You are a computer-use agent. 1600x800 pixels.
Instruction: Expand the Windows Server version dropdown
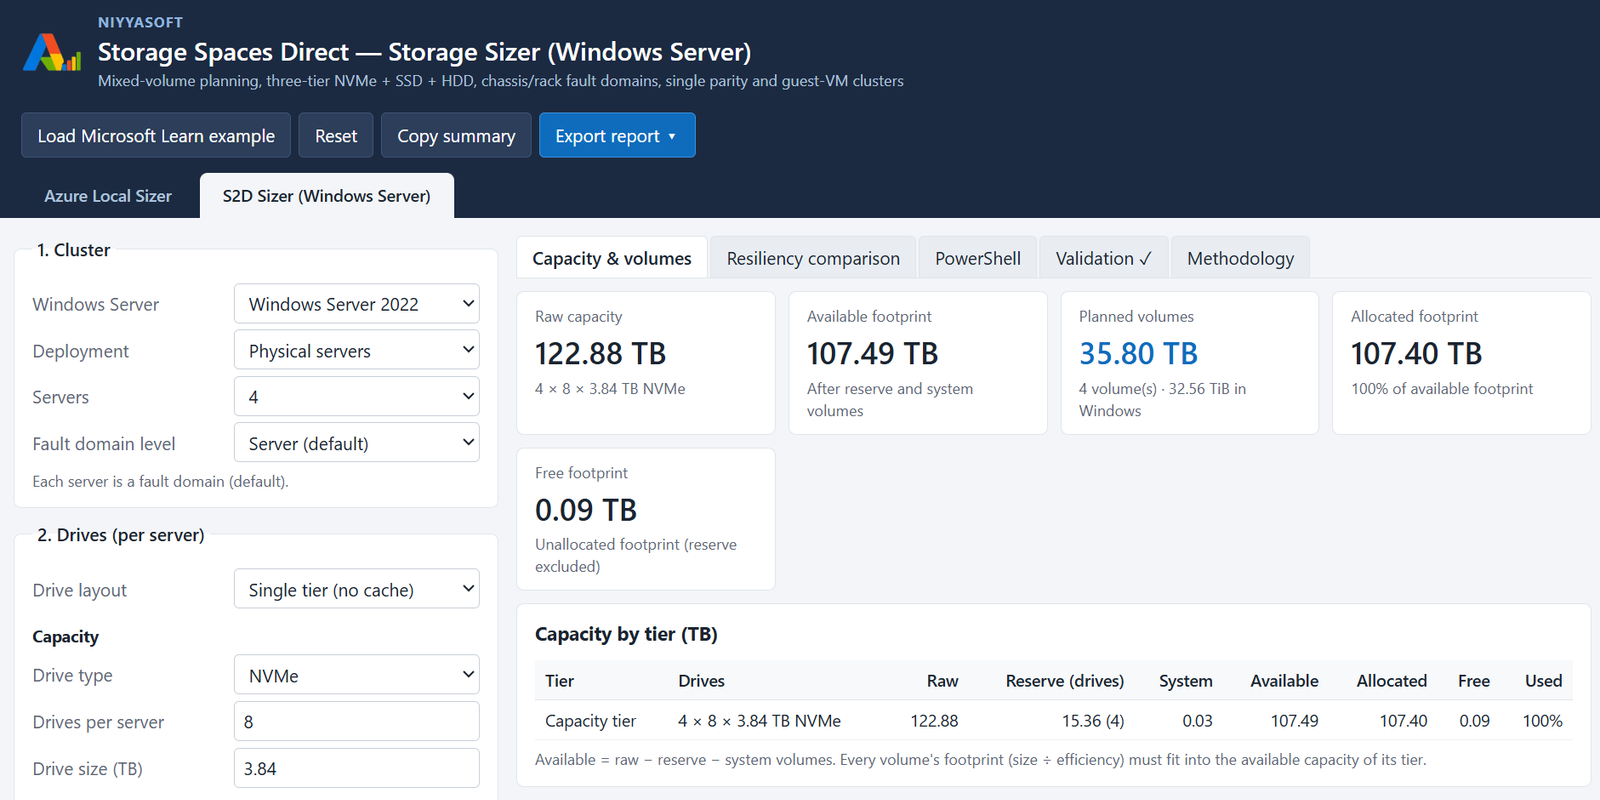[357, 304]
